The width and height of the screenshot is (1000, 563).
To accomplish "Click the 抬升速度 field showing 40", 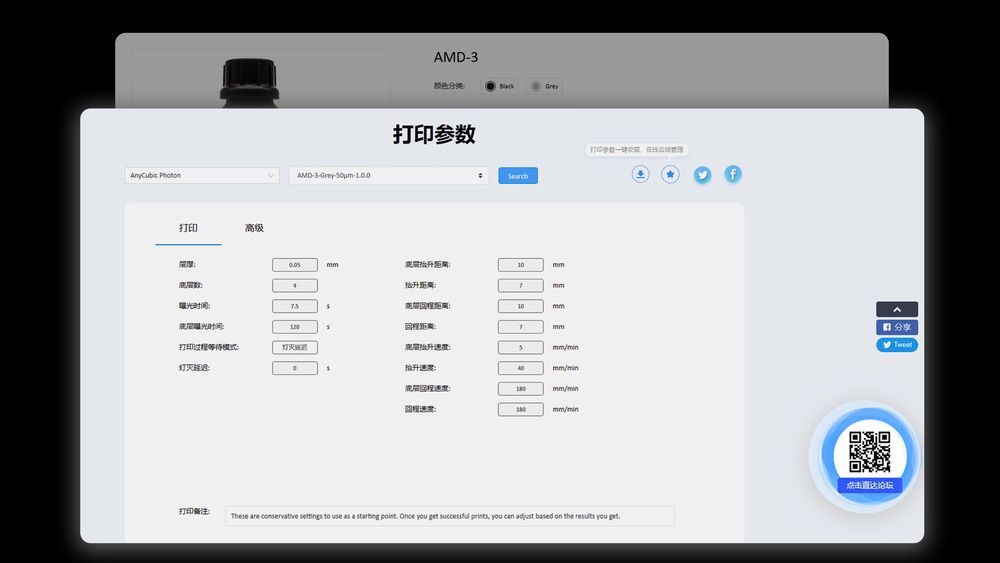I will point(520,368).
